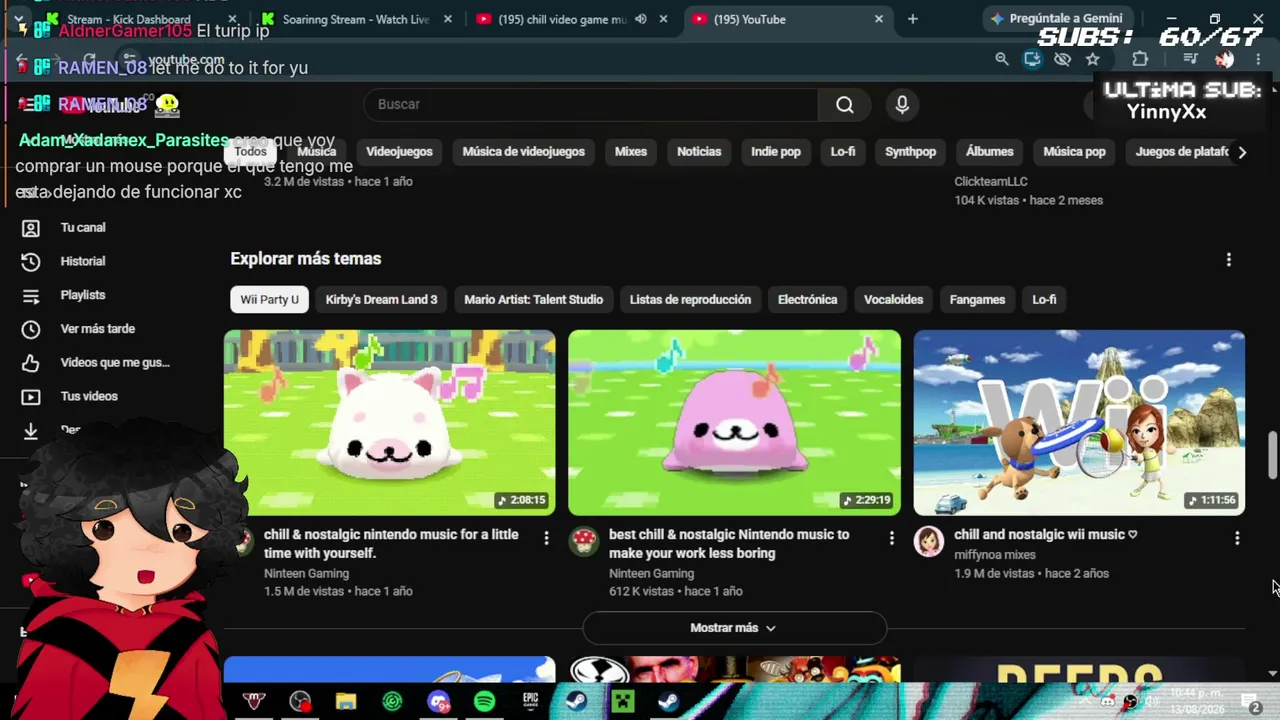This screenshot has width=1280, height=720.
Task: Click the miffynoa mixes channel avatar
Action: click(x=929, y=541)
